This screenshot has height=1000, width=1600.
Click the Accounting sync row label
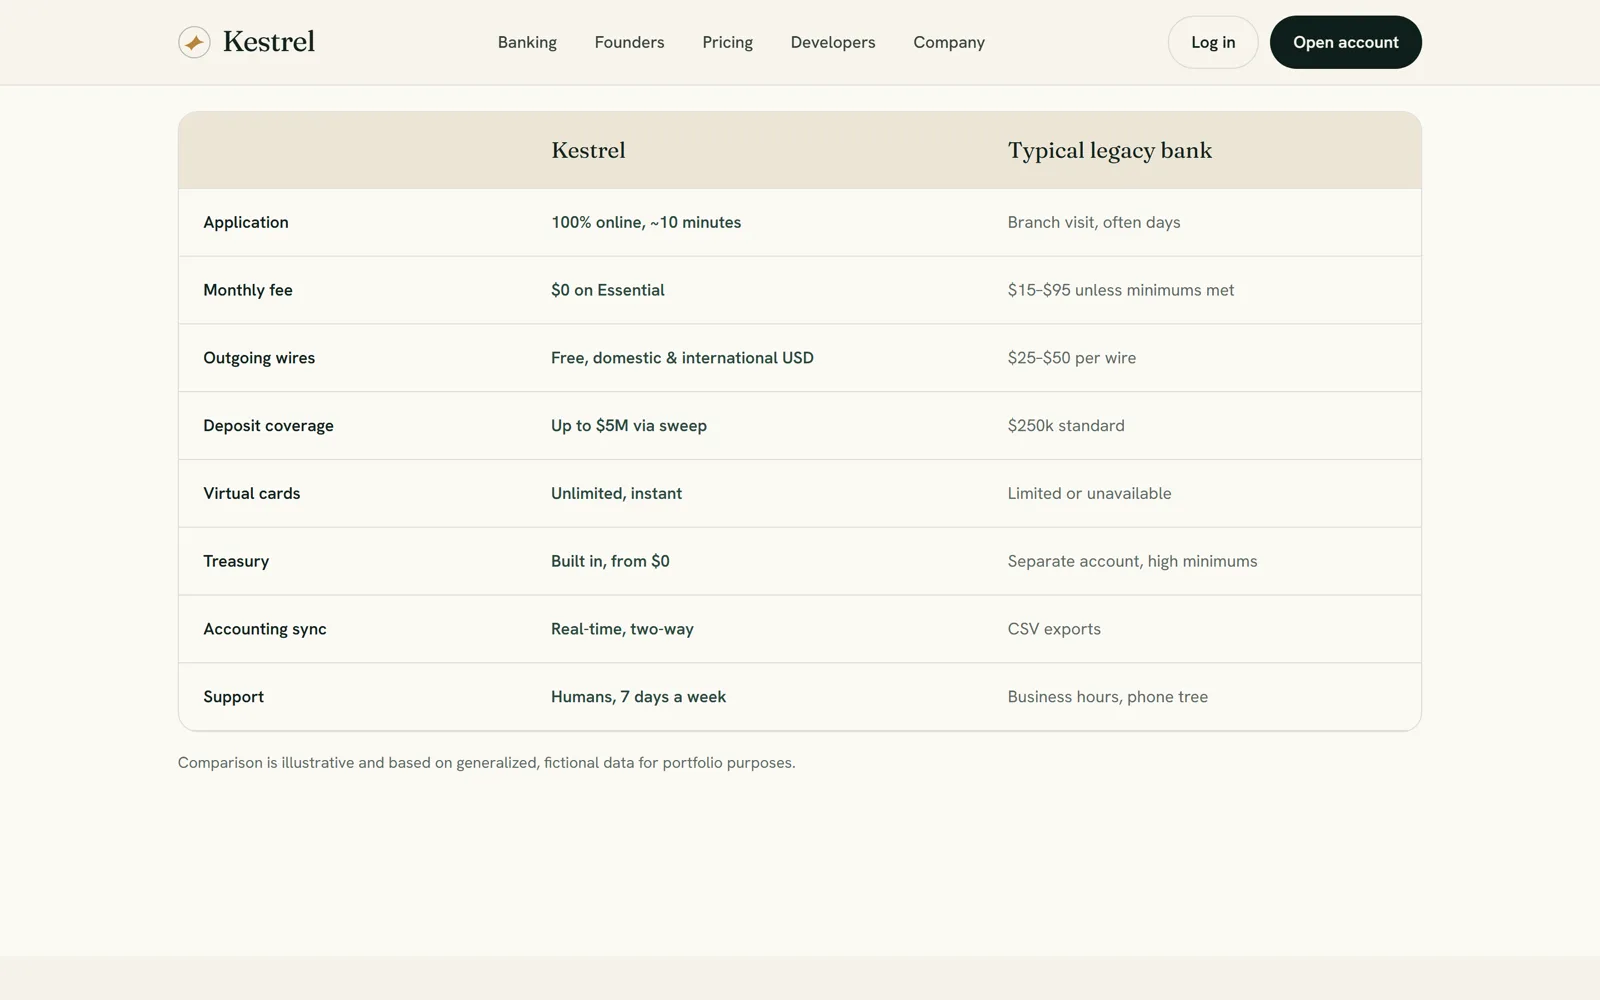click(265, 629)
